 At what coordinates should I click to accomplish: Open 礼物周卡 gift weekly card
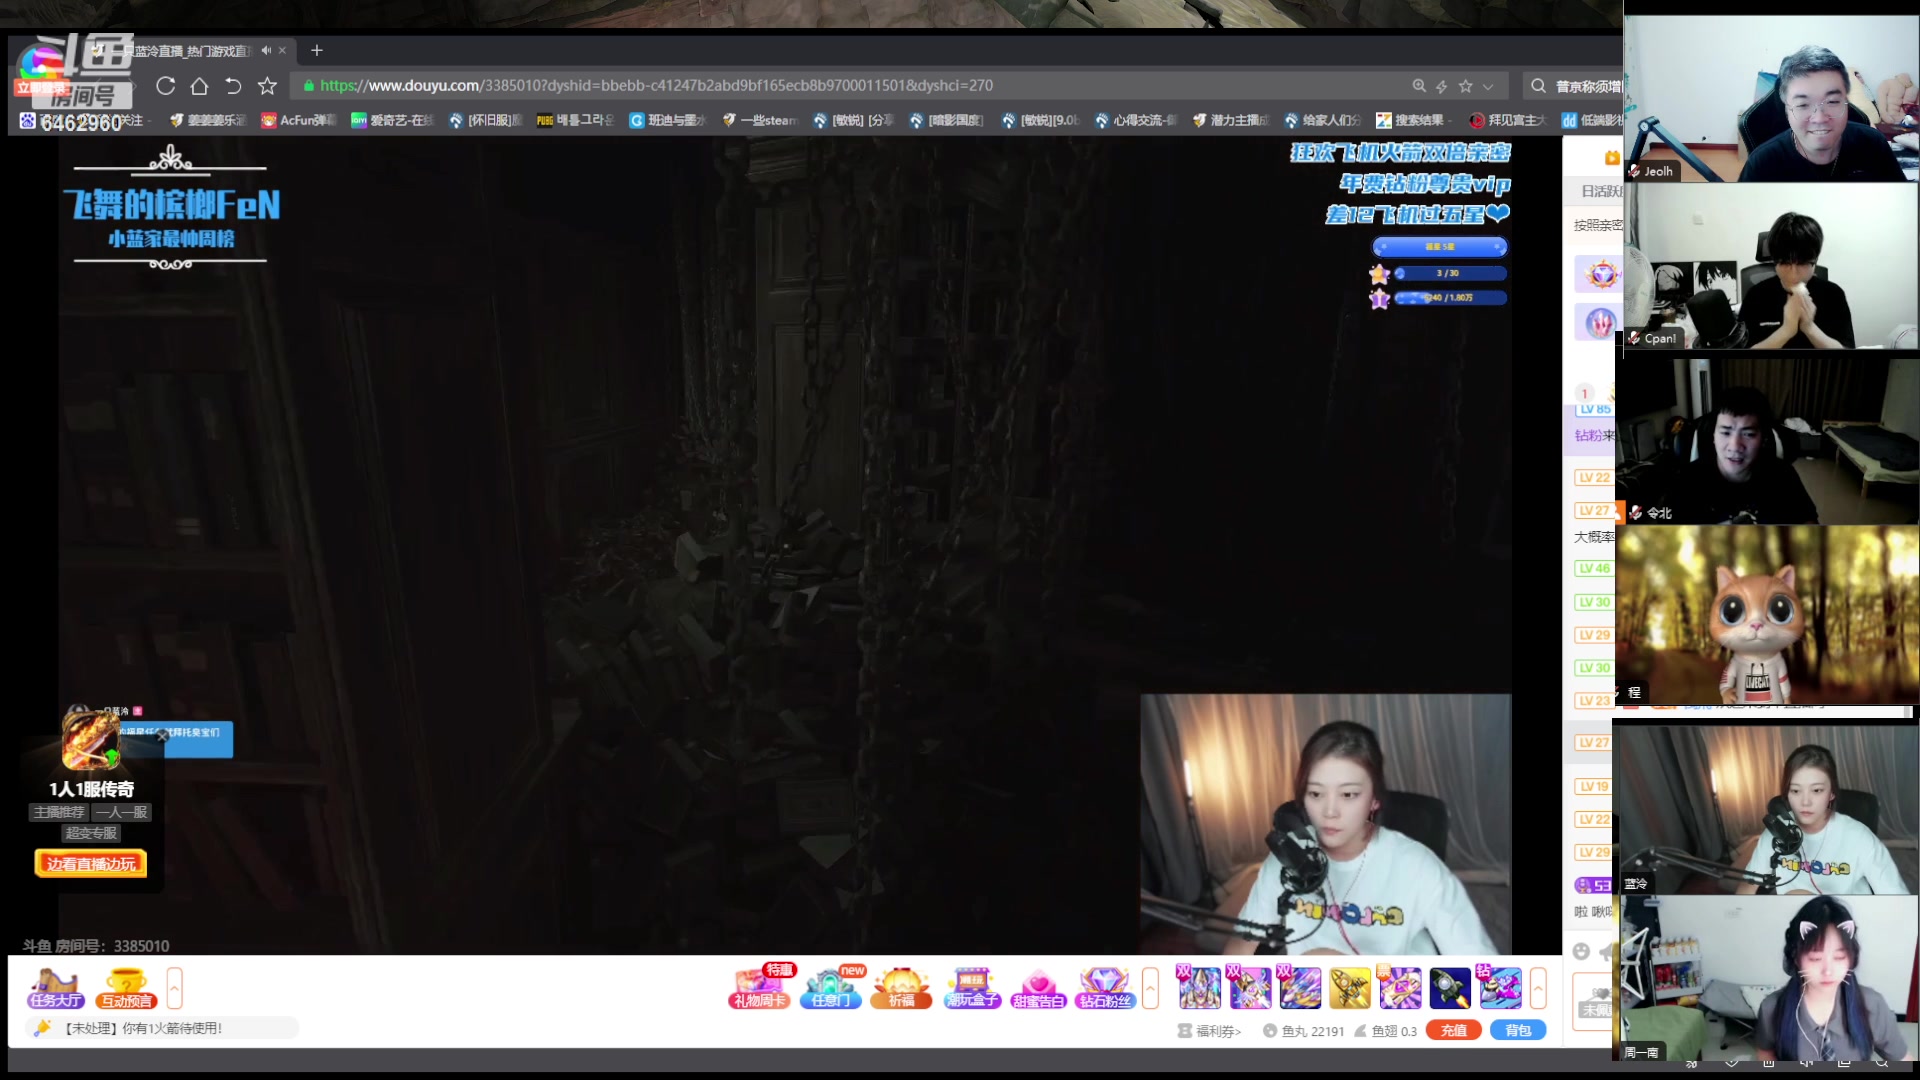tap(760, 988)
